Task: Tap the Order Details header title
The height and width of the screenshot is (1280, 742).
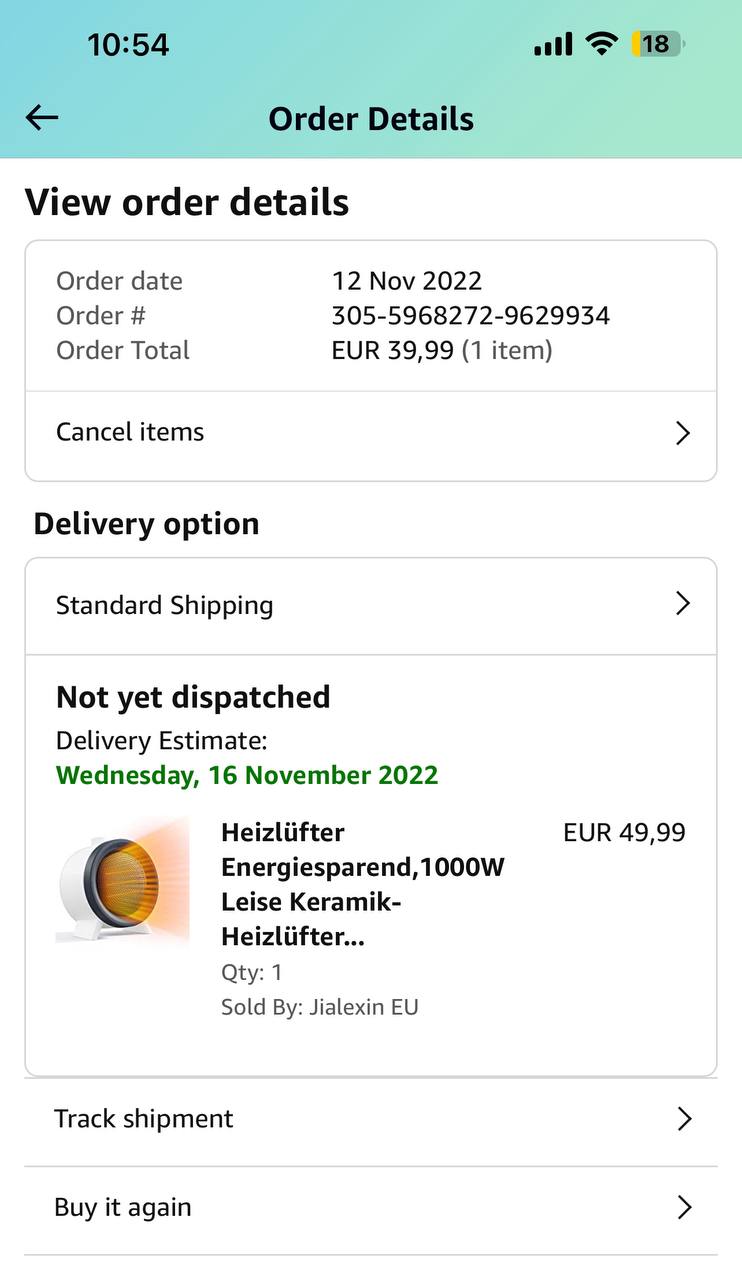Action: click(371, 119)
